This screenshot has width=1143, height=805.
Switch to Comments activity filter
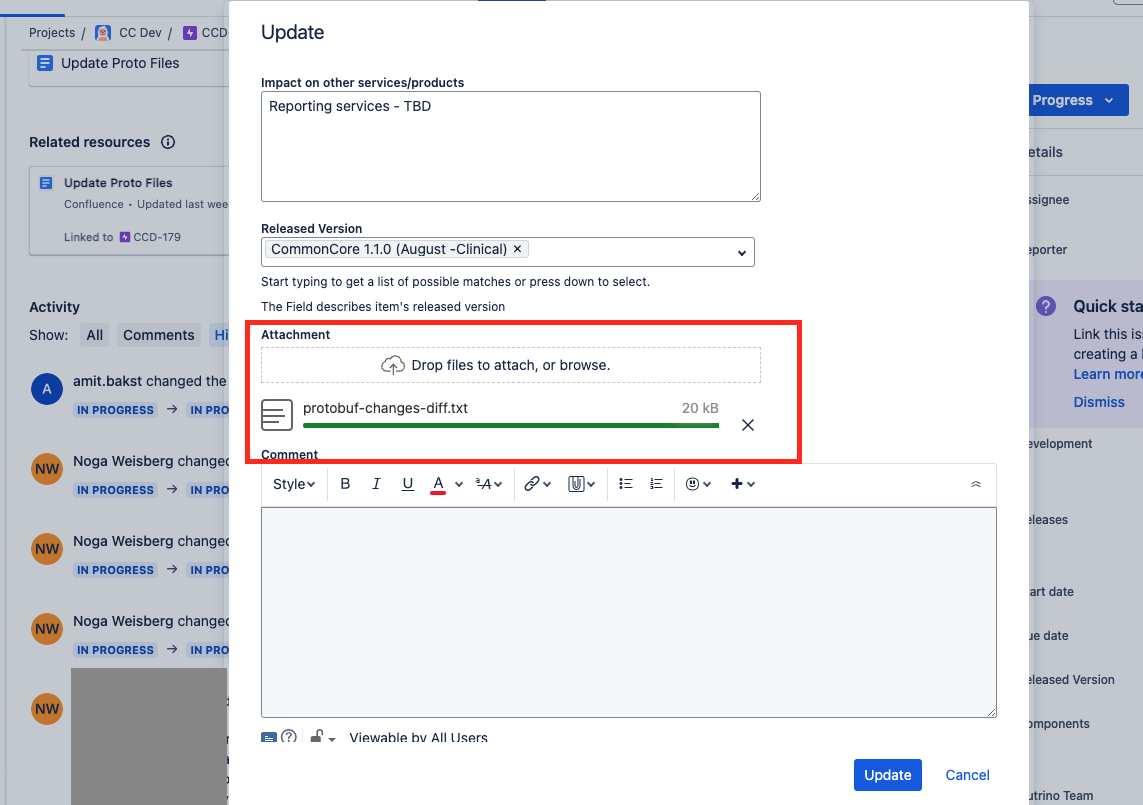[x=159, y=335]
